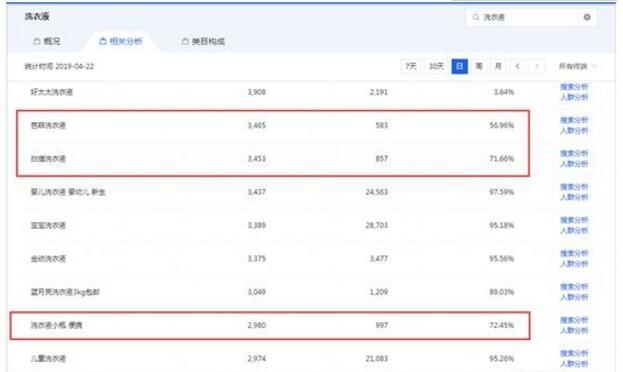Open 人群分析 for the 2,980 row

pos(574,331)
